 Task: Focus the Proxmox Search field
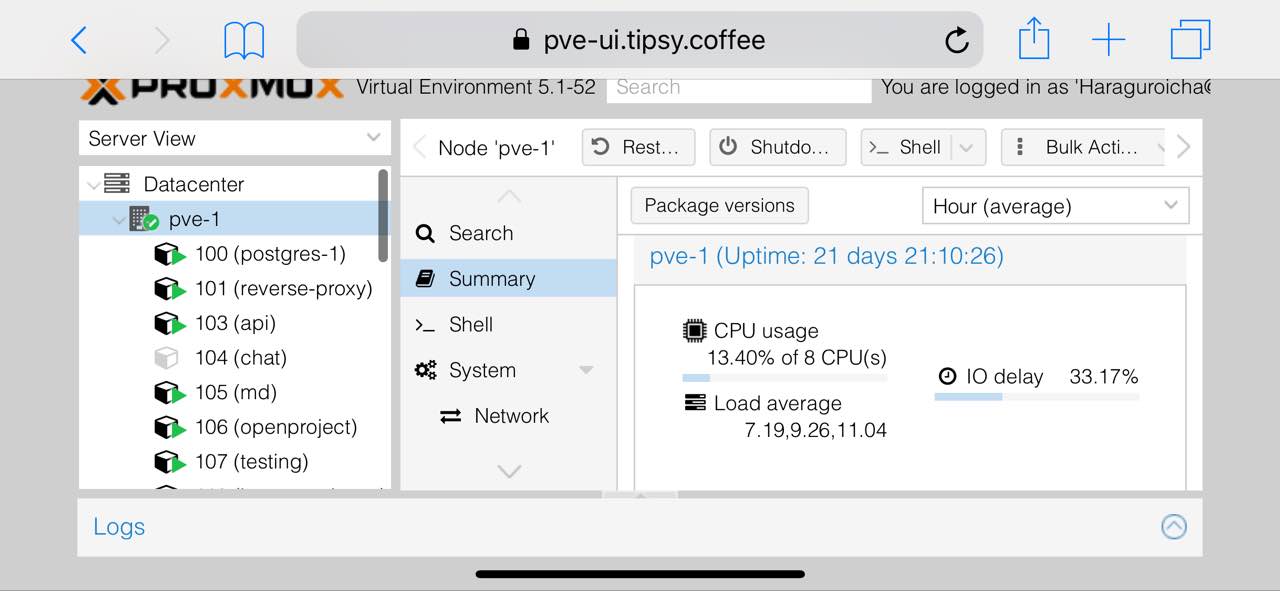point(739,88)
